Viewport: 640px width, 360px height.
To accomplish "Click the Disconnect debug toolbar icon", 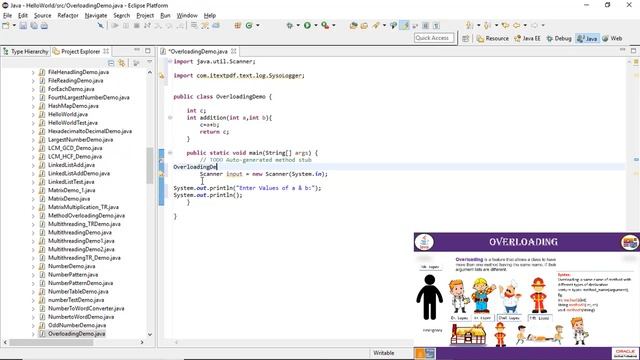I will 147,25.
